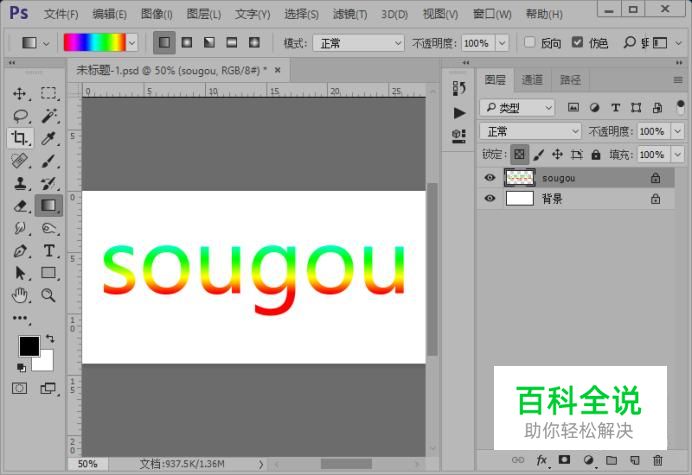The width and height of the screenshot is (692, 475).
Task: Reset default foreground and background colors
Action: coord(21,367)
